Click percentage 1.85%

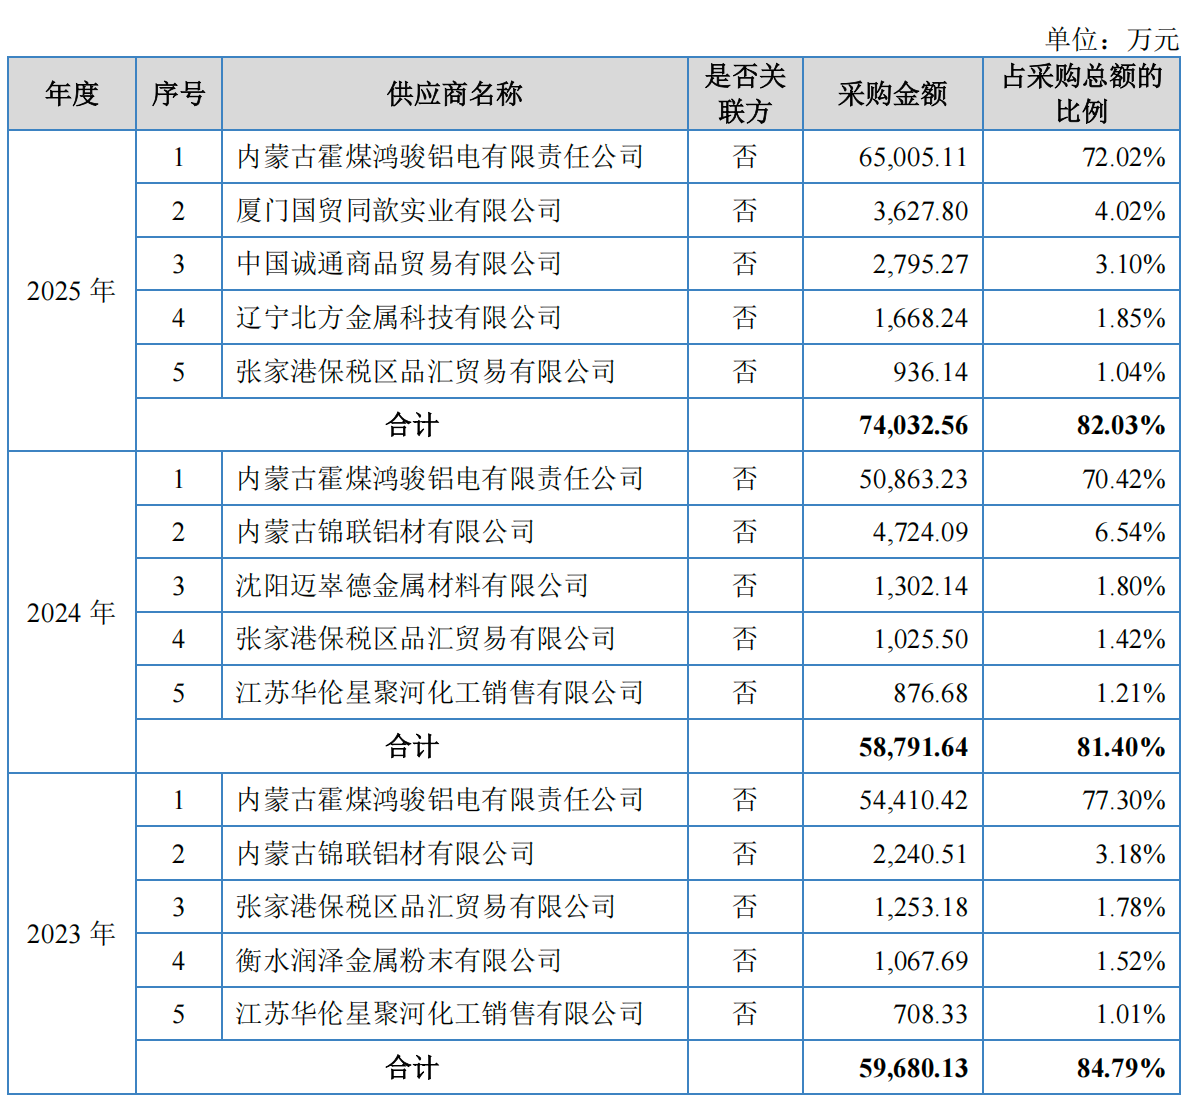(1130, 318)
